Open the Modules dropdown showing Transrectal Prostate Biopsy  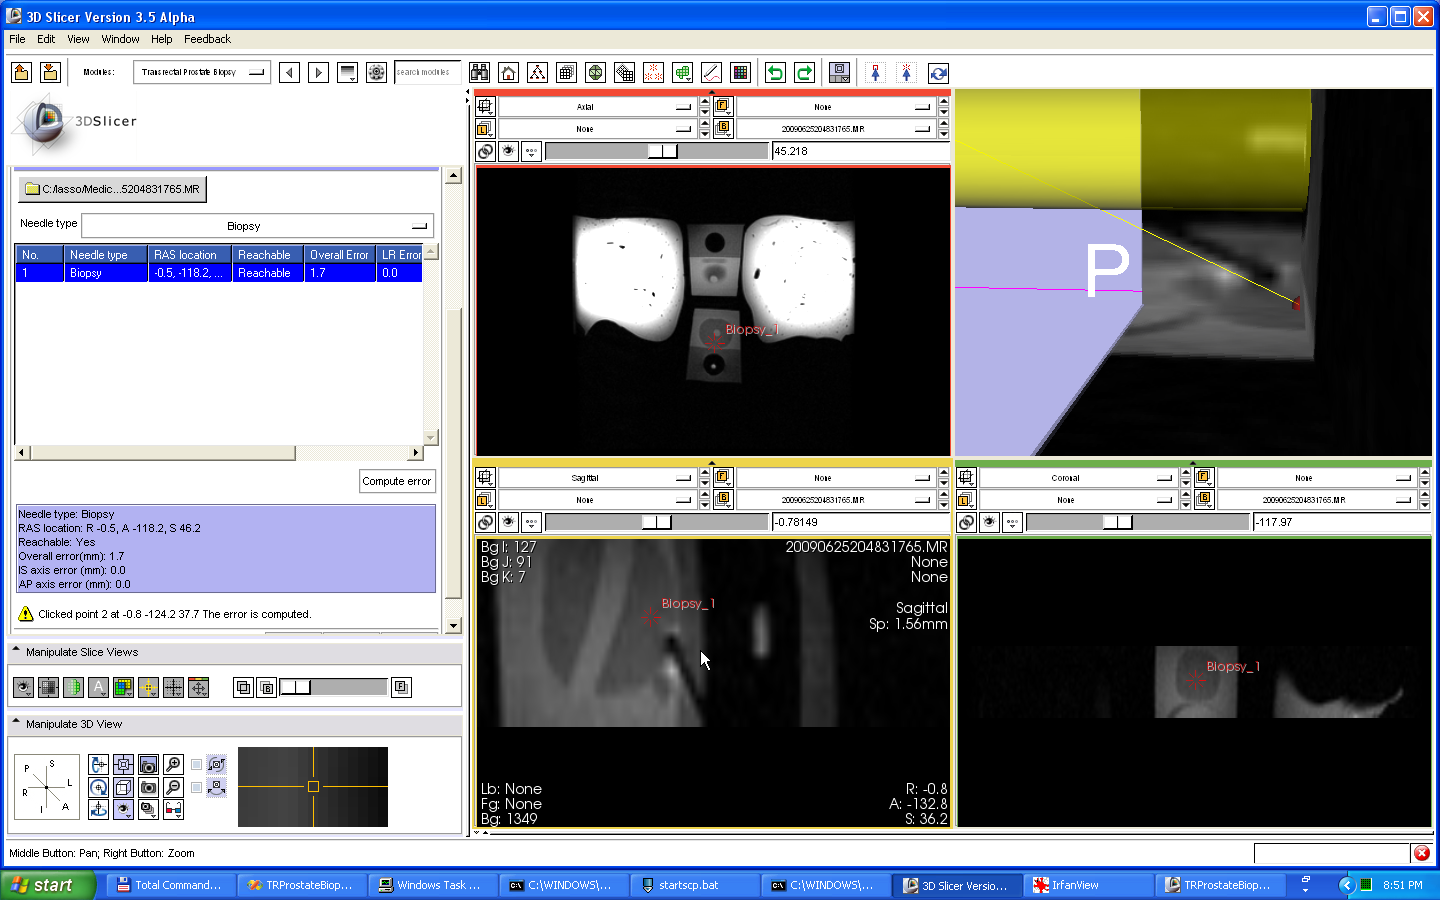[202, 73]
